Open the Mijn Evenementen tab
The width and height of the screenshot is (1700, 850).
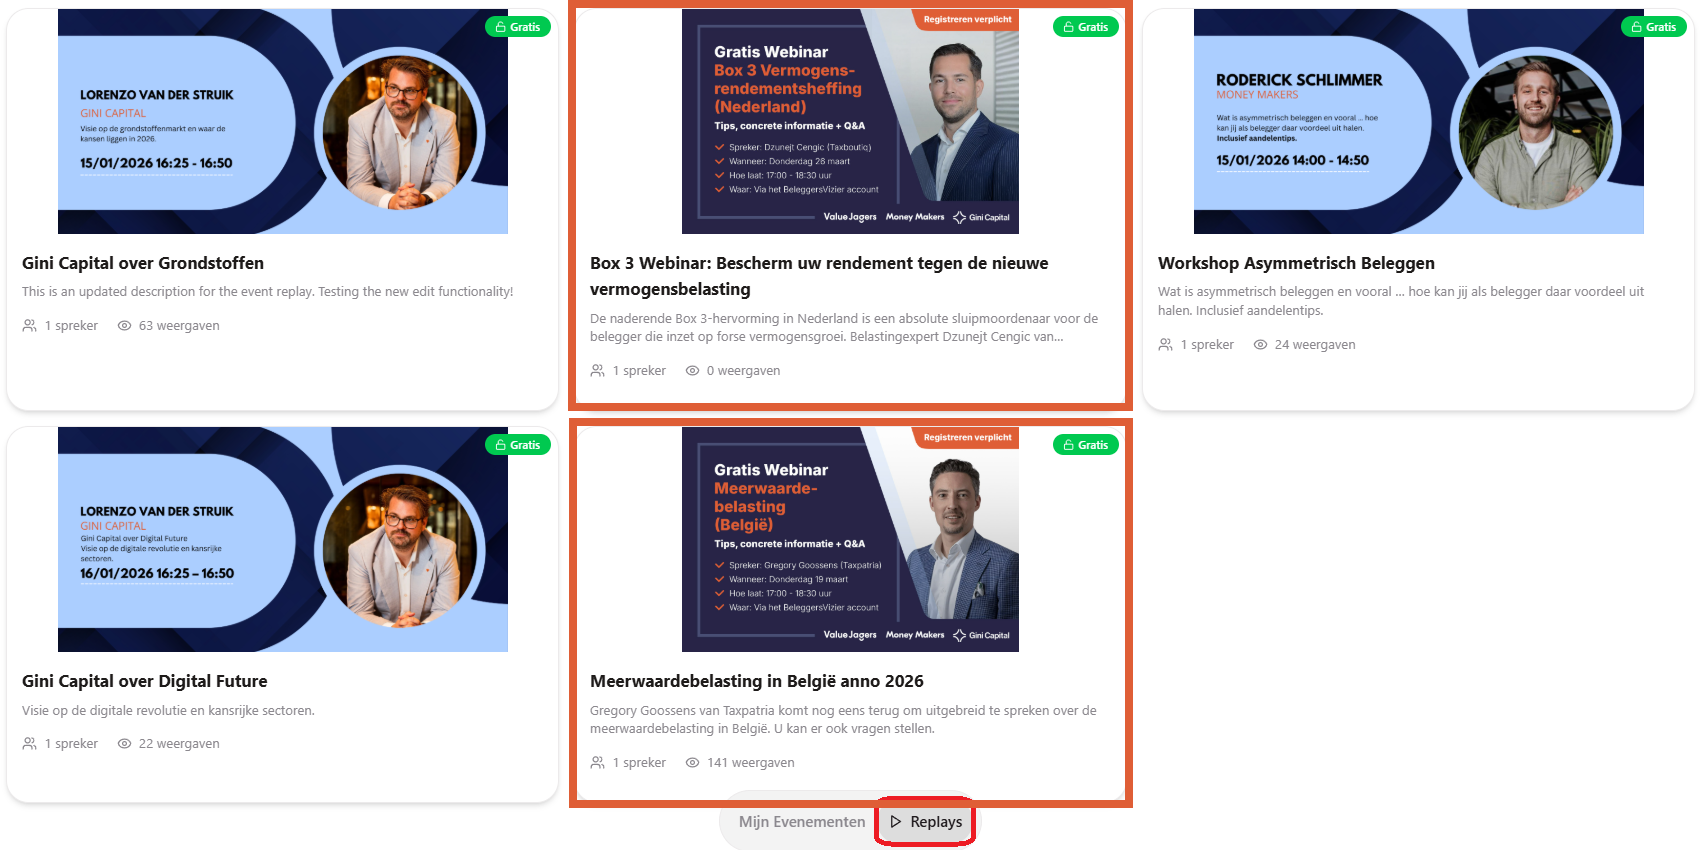tap(801, 822)
